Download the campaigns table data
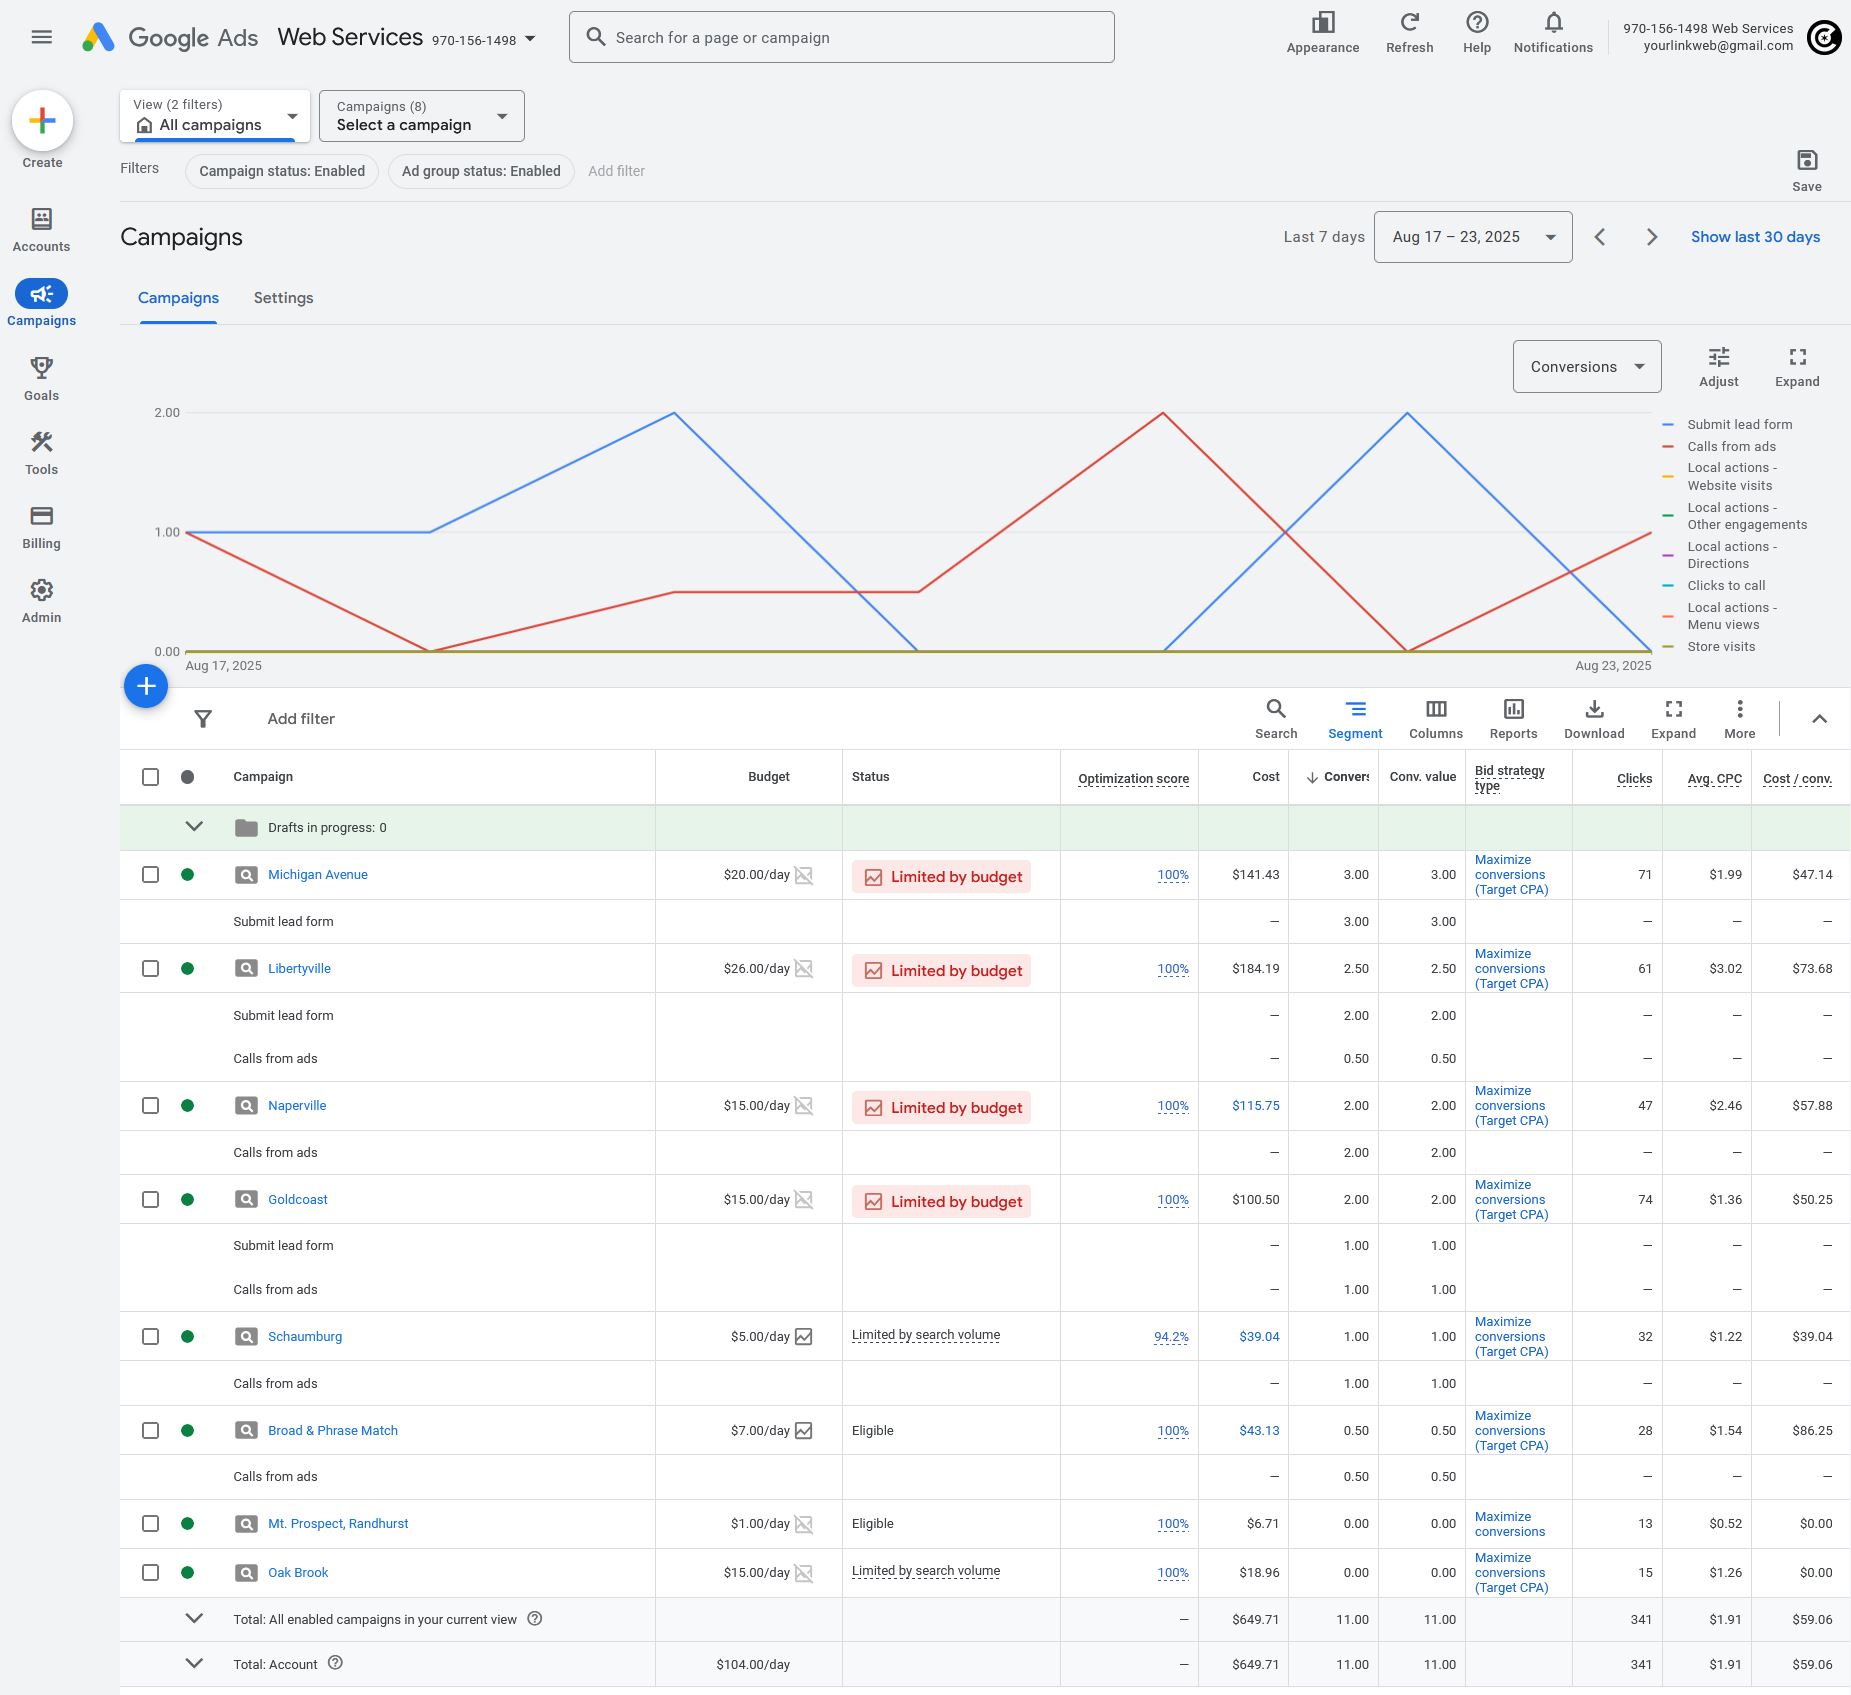This screenshot has width=1851, height=1695. click(x=1593, y=718)
